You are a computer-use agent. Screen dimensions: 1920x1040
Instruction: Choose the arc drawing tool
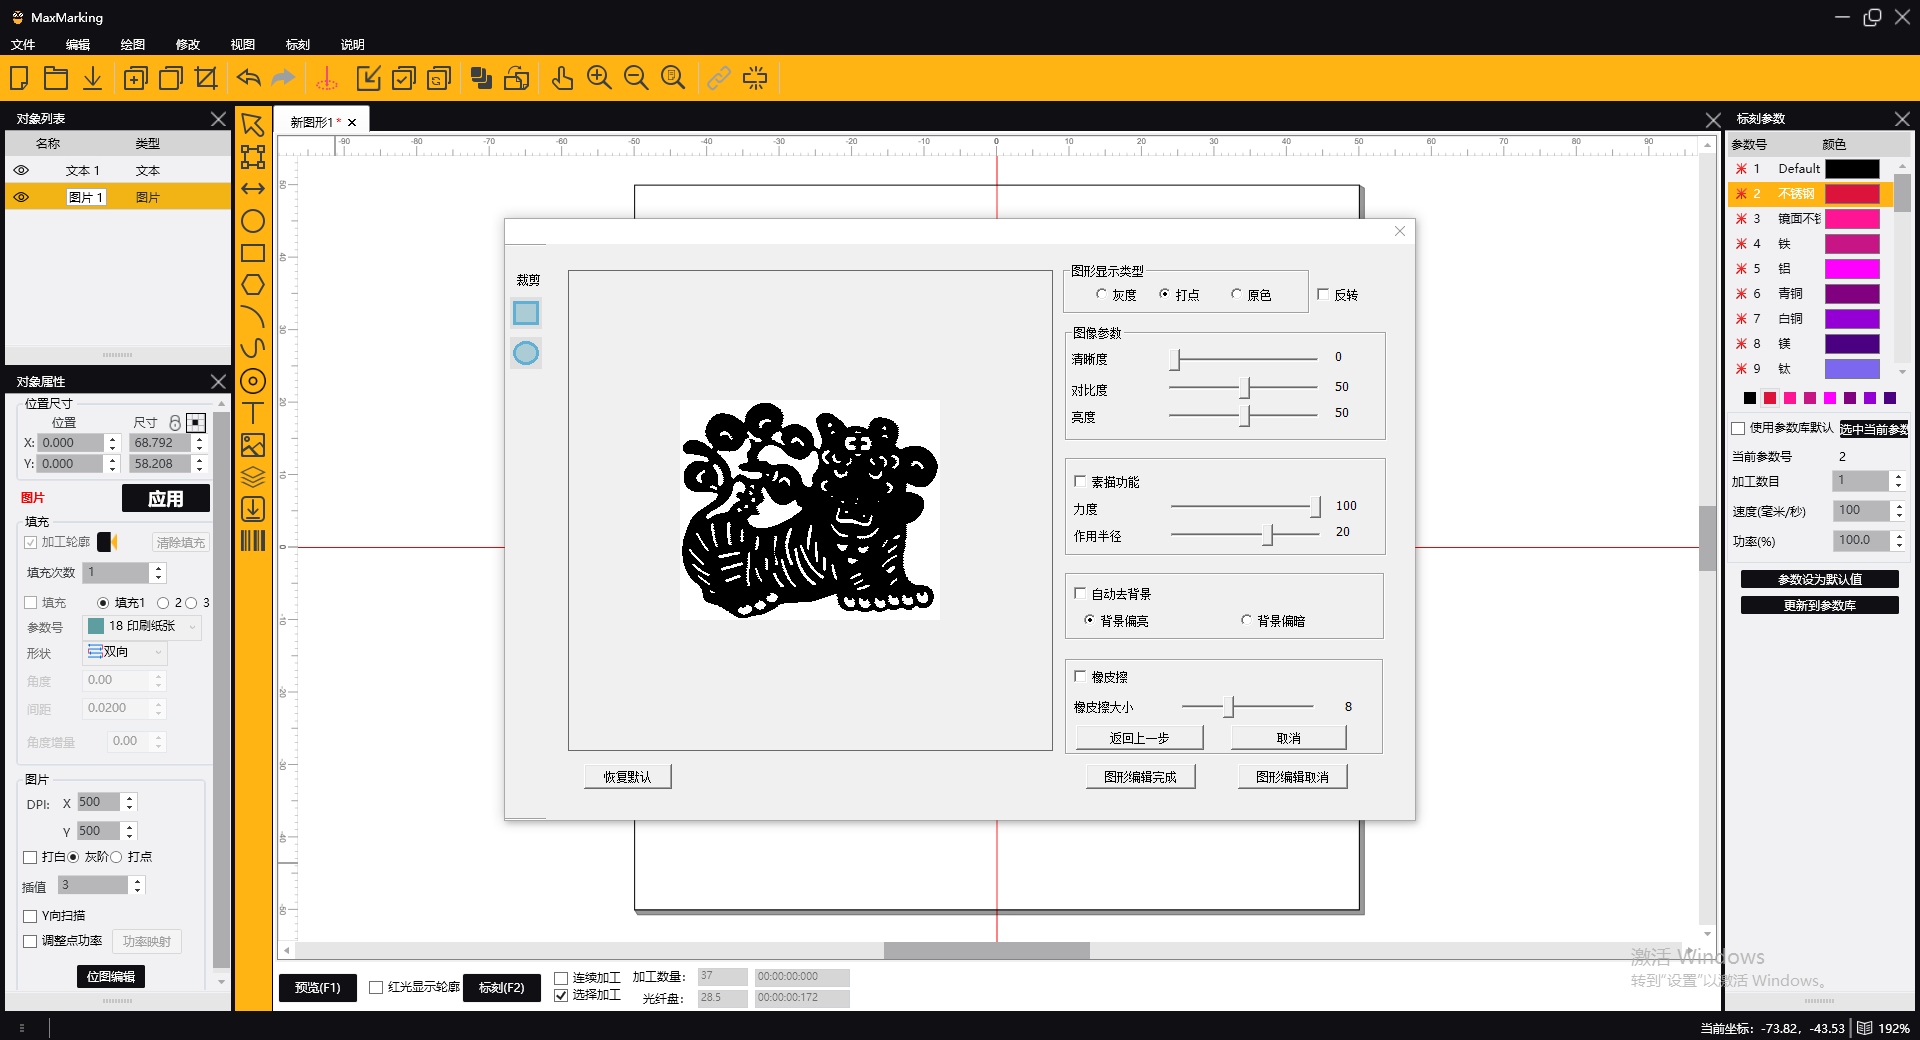253,317
